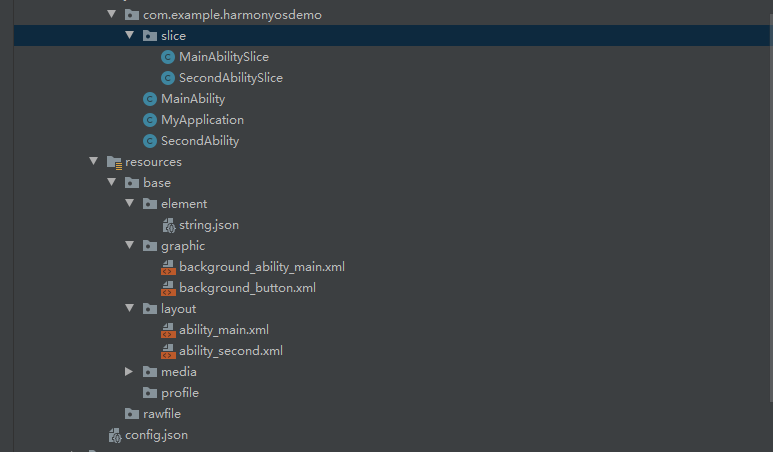This screenshot has width=773, height=452.
Task: Open the string.json file
Action: pyautogui.click(x=209, y=225)
